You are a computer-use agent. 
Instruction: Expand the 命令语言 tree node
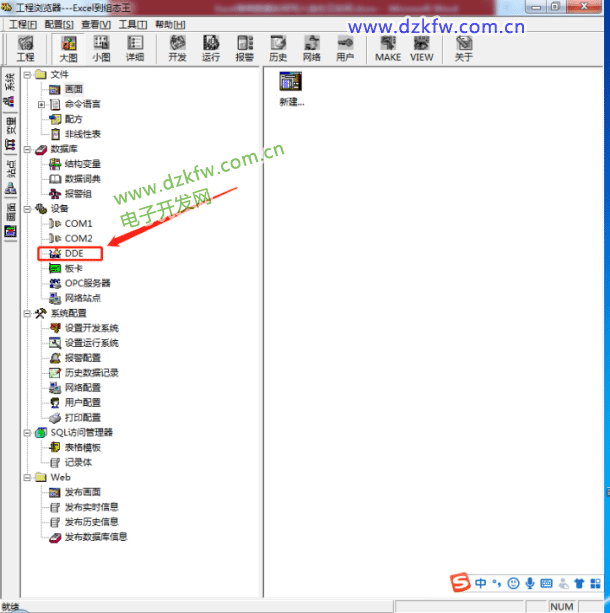pos(41,104)
